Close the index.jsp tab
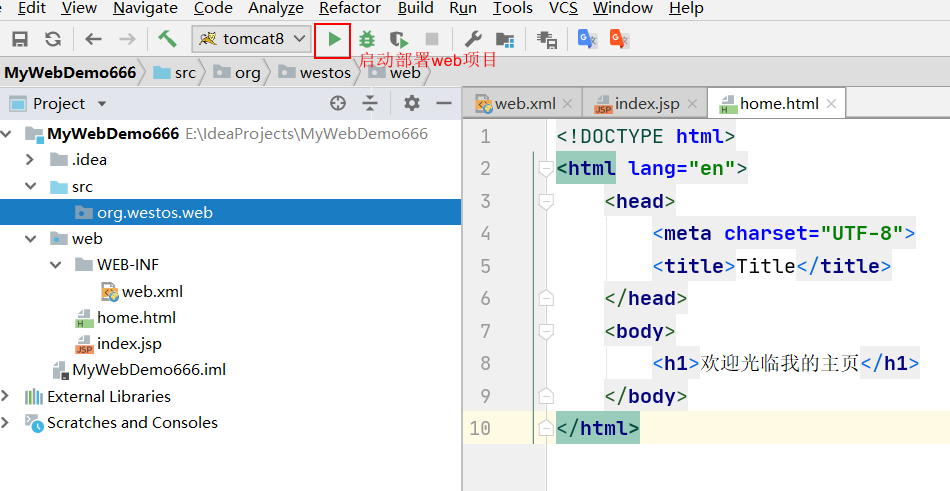 (x=693, y=104)
